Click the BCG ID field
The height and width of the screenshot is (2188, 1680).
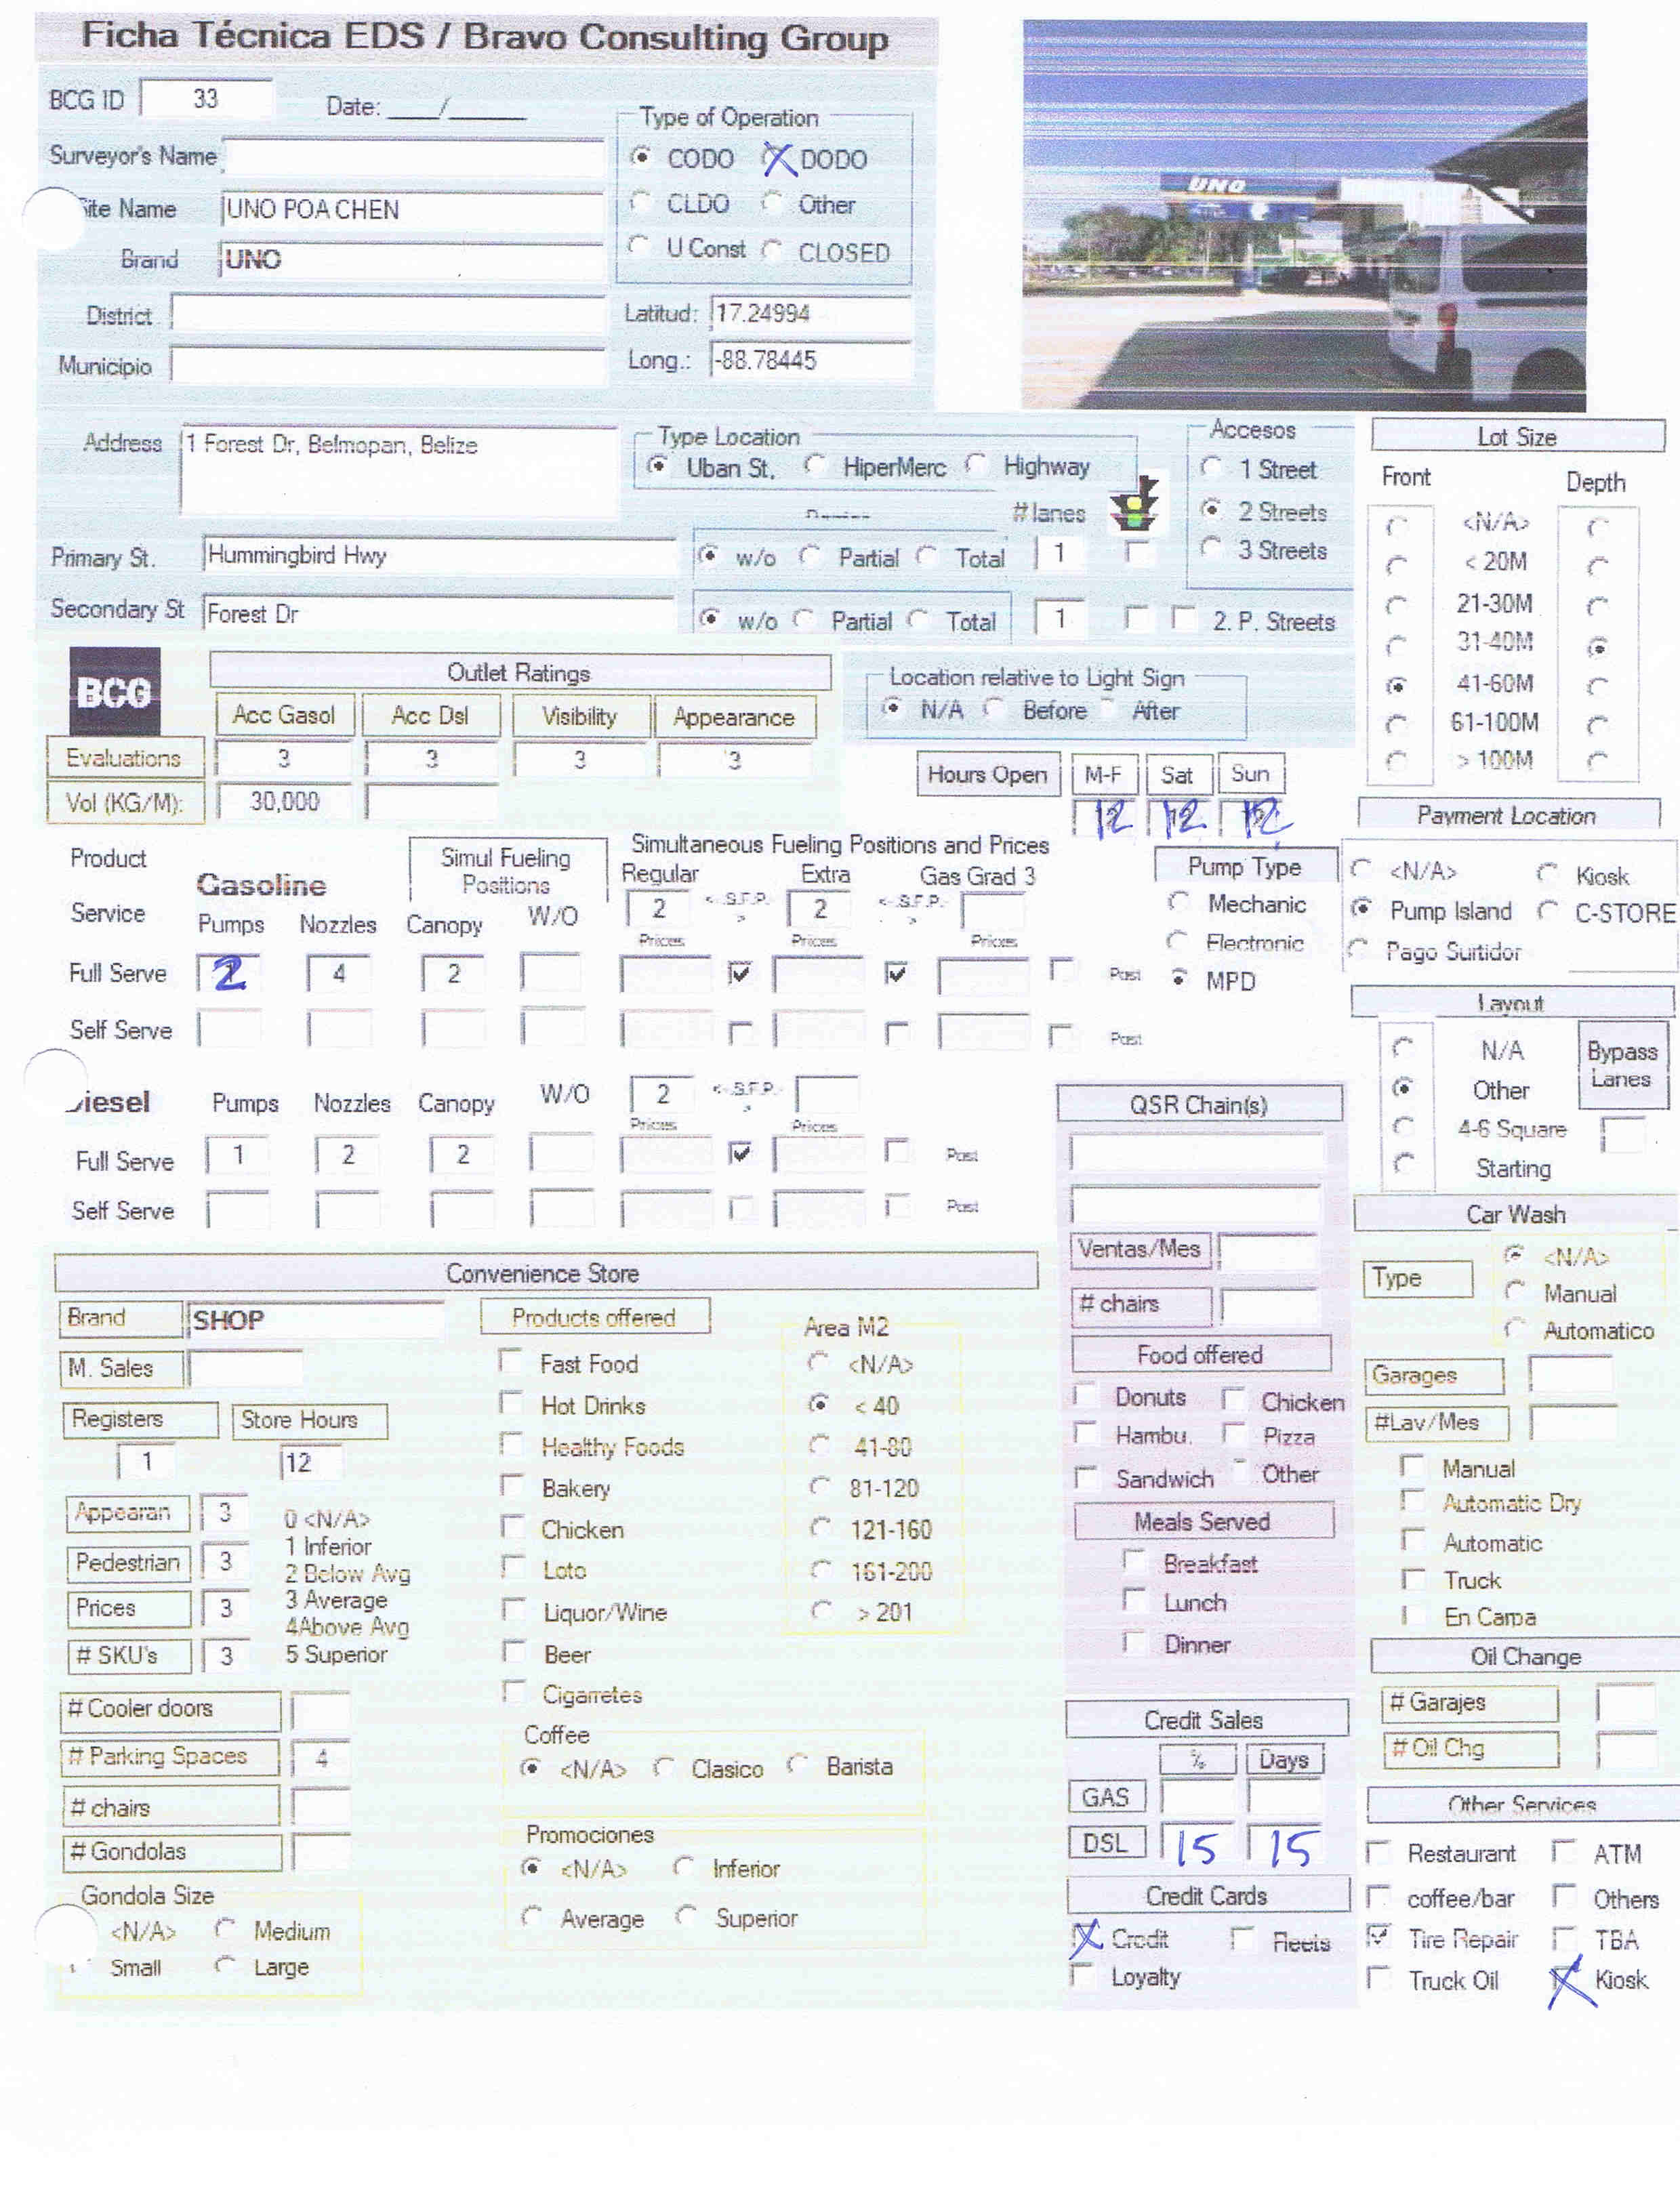[206, 98]
